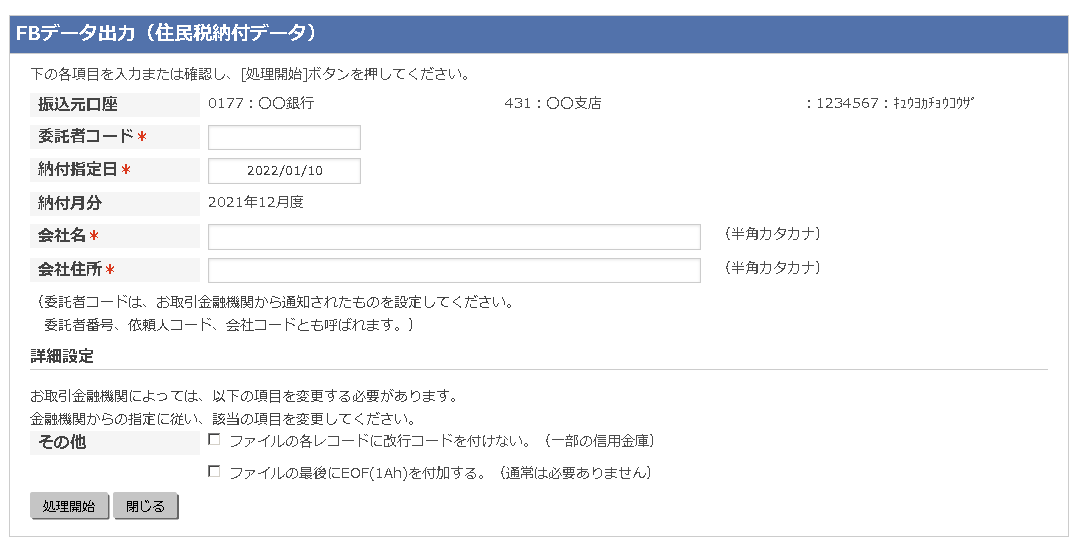Select the 0177：○○銀行 bank text

(x=261, y=103)
